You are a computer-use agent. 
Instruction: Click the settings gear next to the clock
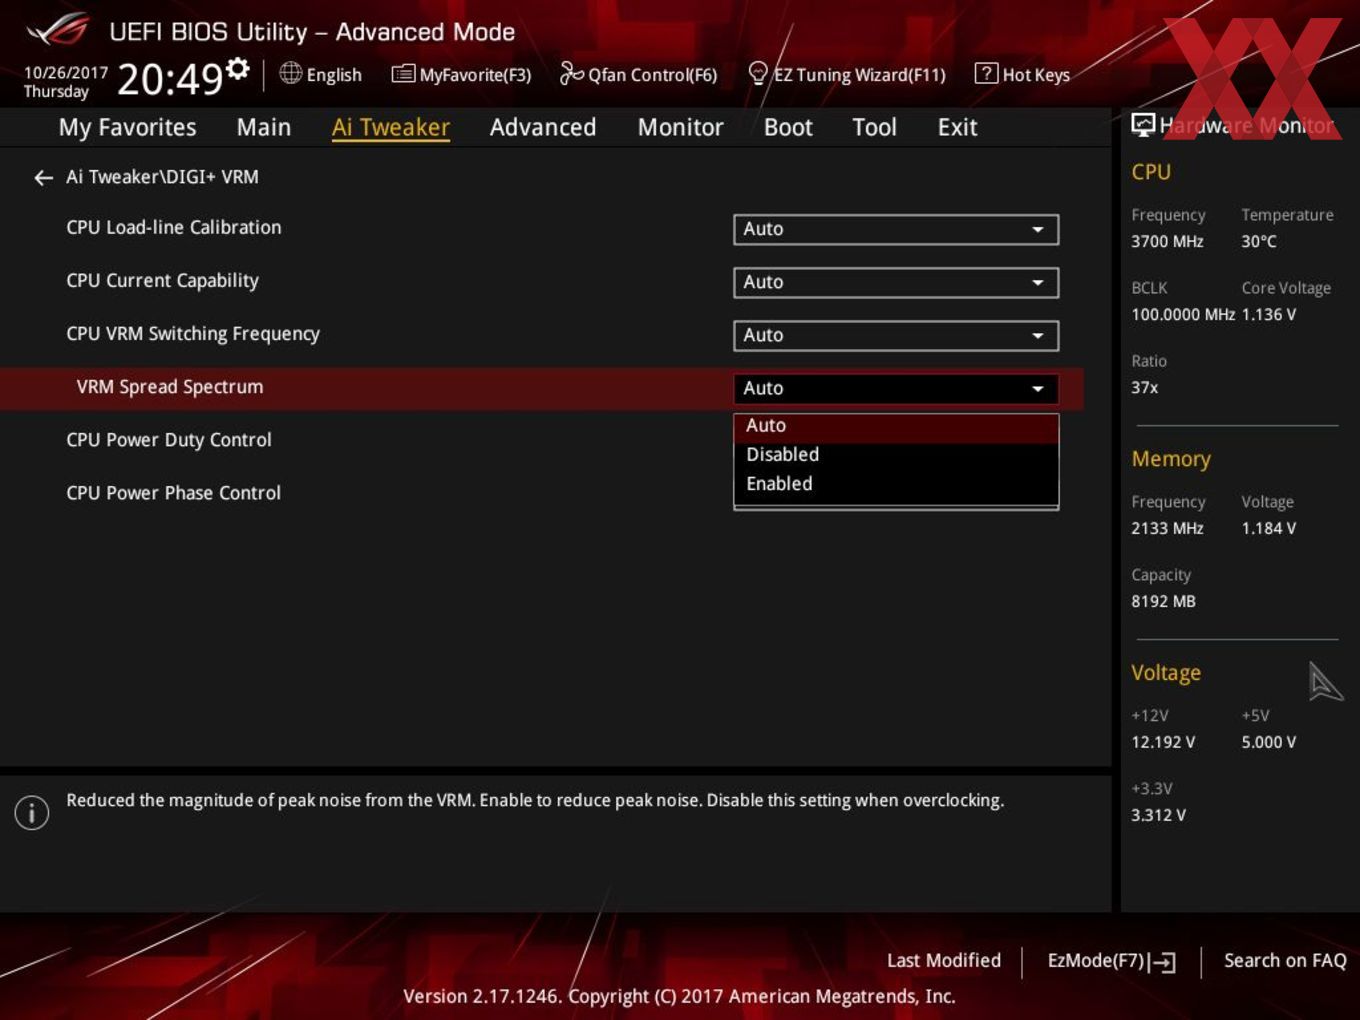point(237,69)
